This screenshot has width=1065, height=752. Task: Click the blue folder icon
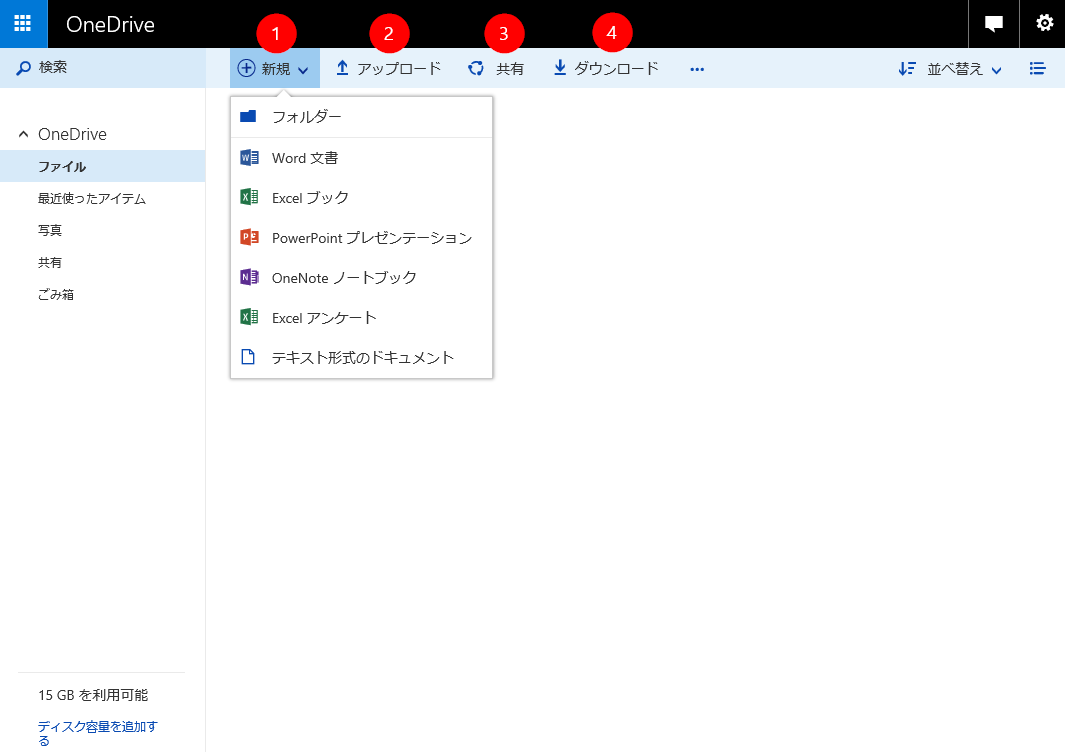coord(248,116)
